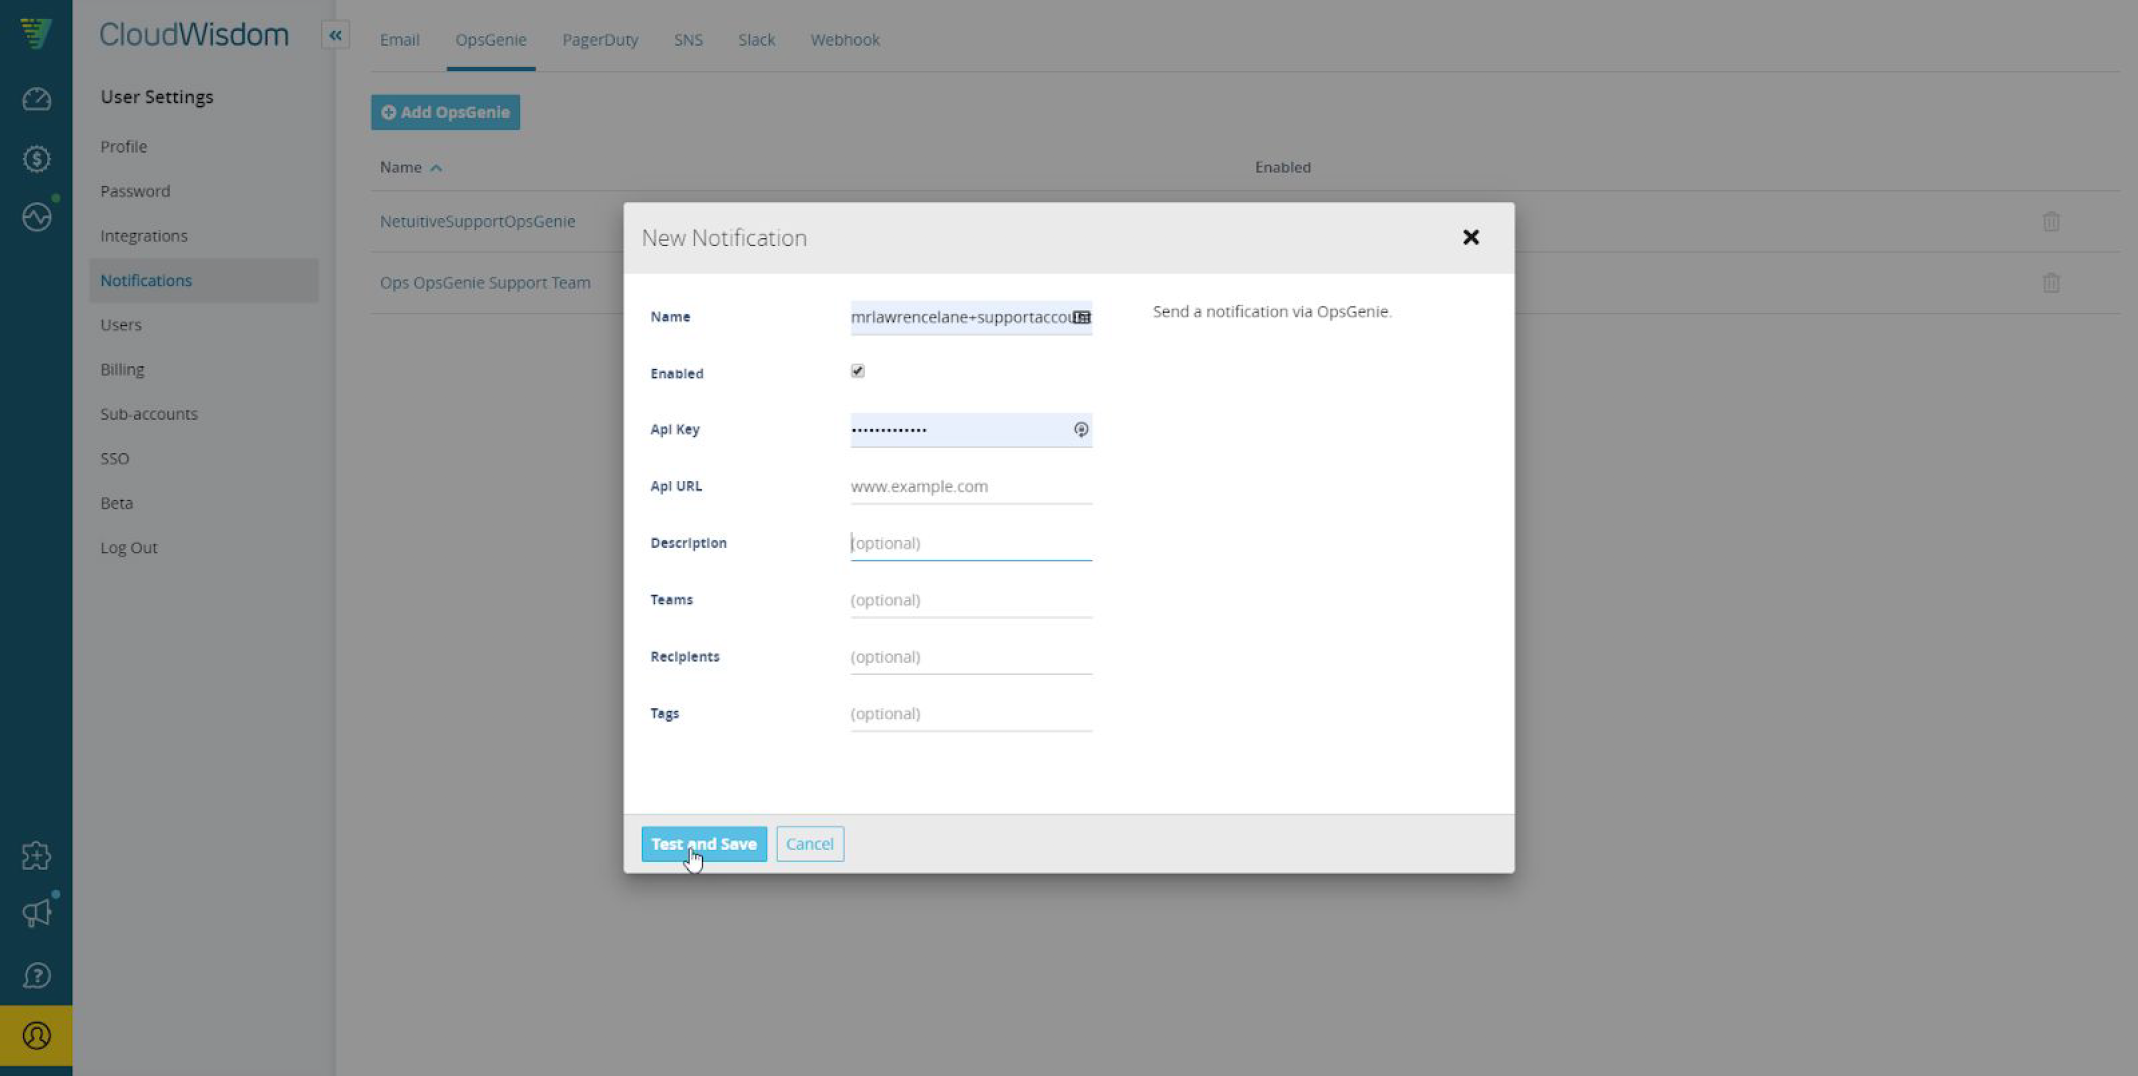
Task: Click the CloudWisdom logo icon in sidebar
Action: pos(36,33)
